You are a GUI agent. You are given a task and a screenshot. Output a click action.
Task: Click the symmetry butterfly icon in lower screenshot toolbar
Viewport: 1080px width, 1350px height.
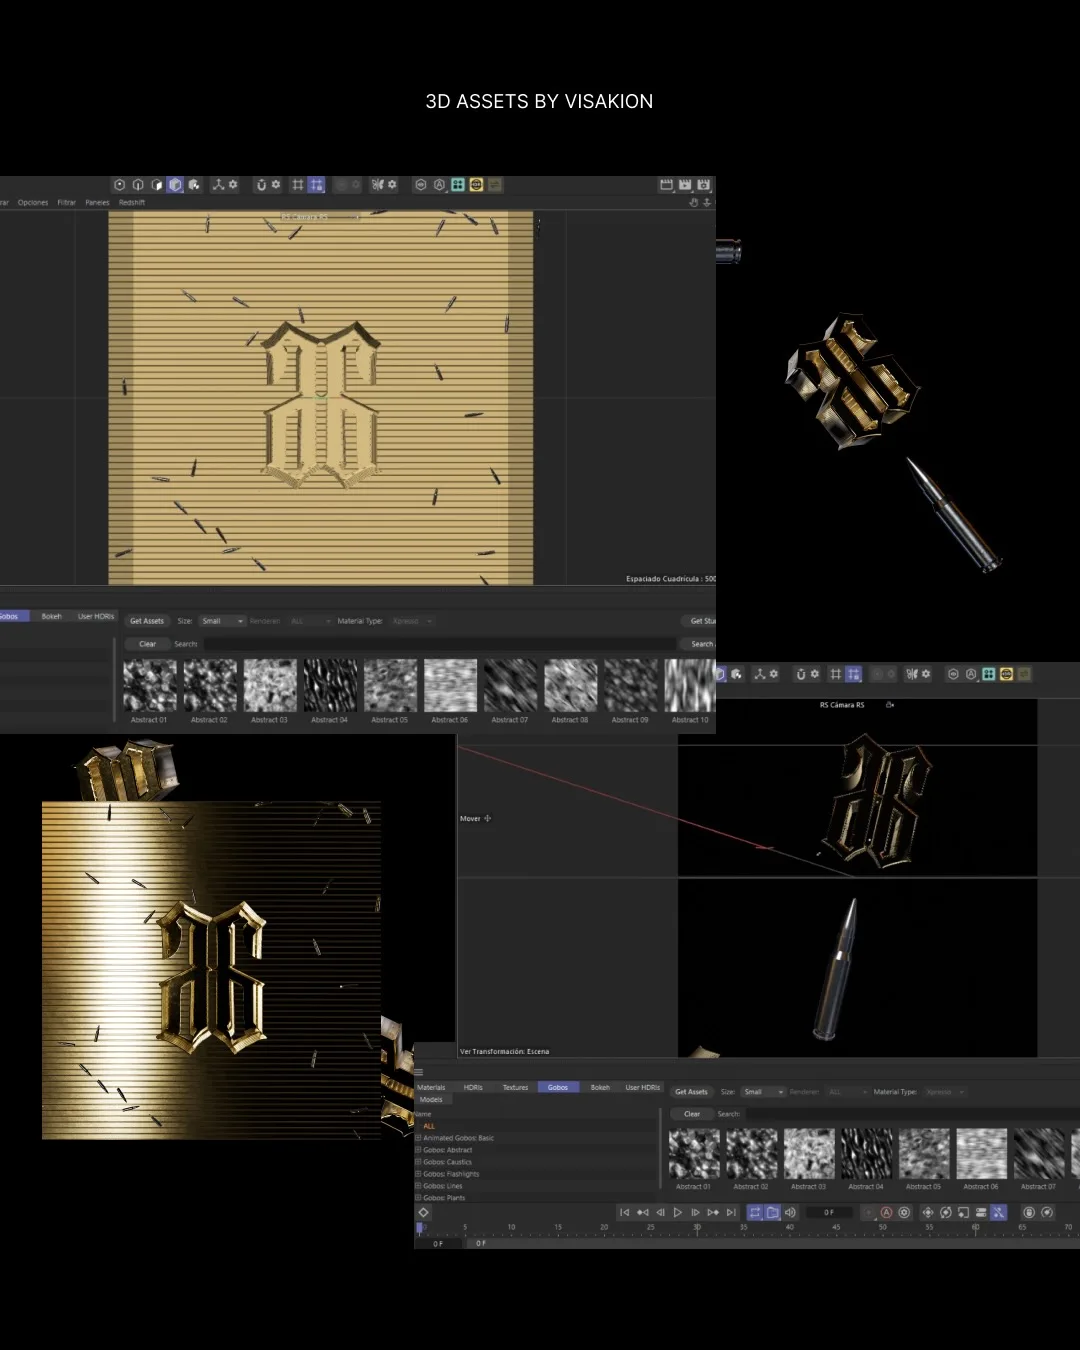(911, 674)
